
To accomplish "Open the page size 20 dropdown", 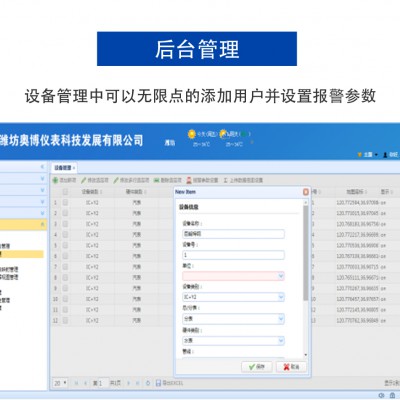I will coord(60,383).
